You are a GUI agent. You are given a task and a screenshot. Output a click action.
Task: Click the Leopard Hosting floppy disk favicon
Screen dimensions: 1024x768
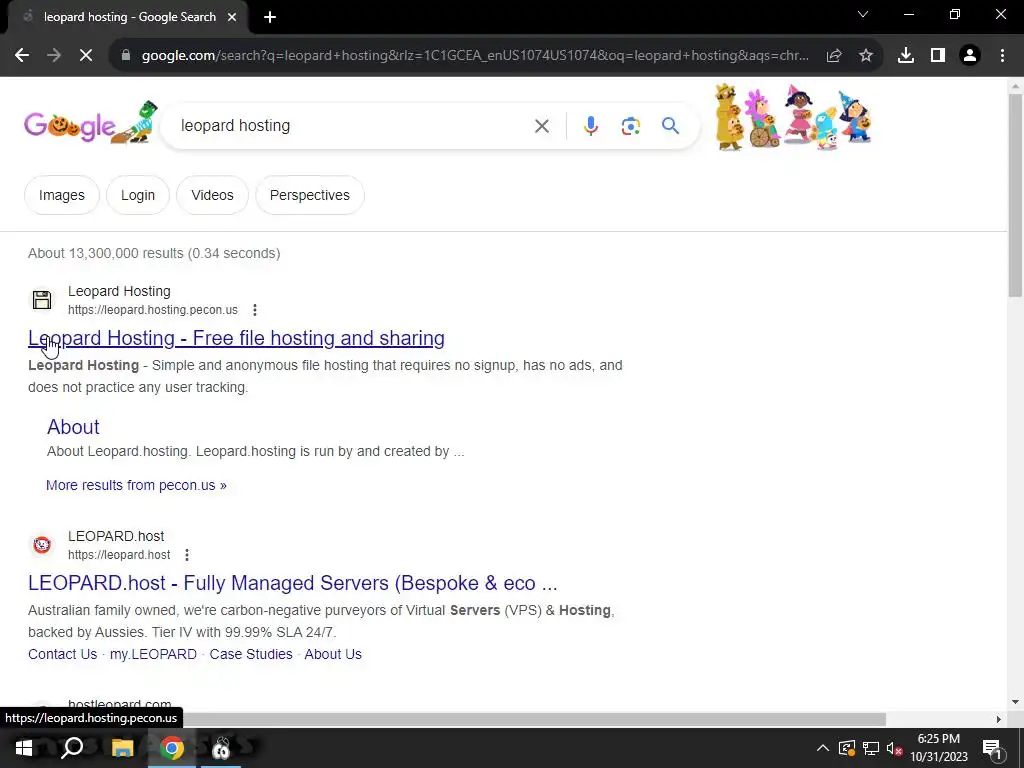tap(42, 300)
